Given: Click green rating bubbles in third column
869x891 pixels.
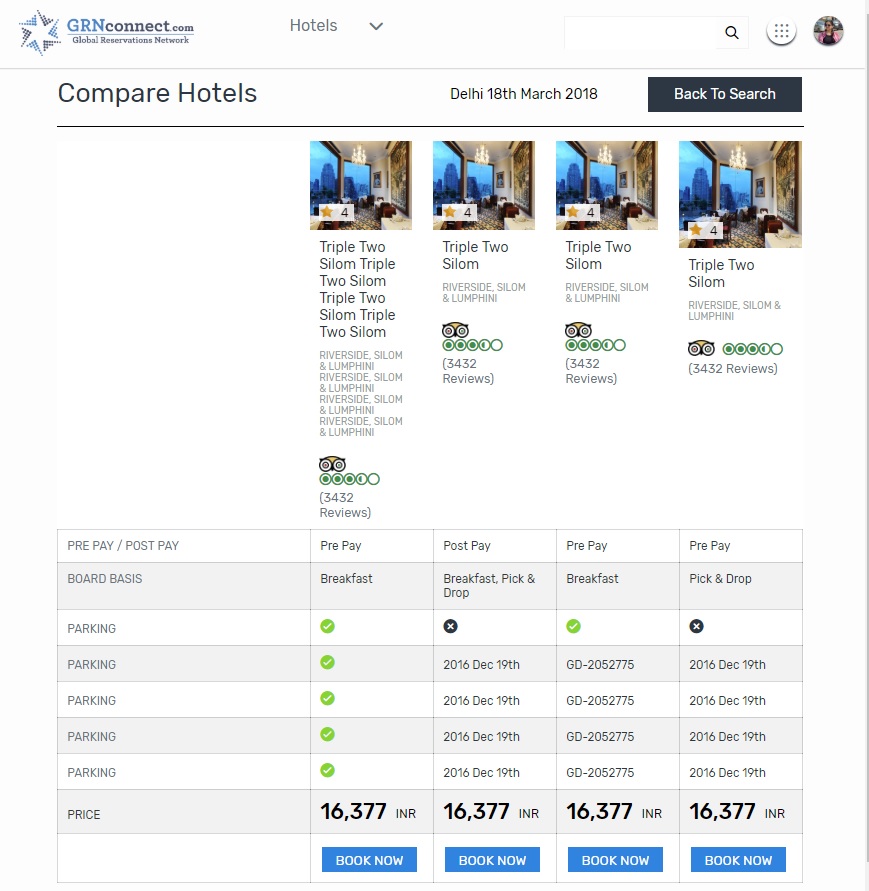Looking at the screenshot, I should click(x=596, y=345).
